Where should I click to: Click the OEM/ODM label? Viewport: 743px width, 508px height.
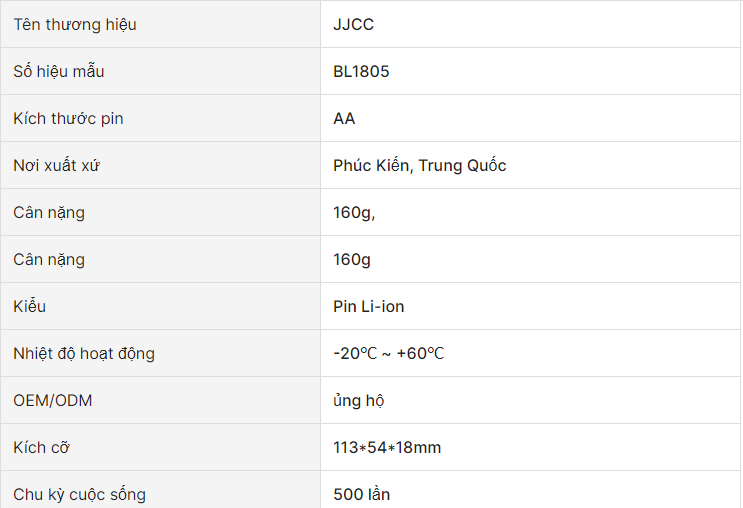click(53, 400)
